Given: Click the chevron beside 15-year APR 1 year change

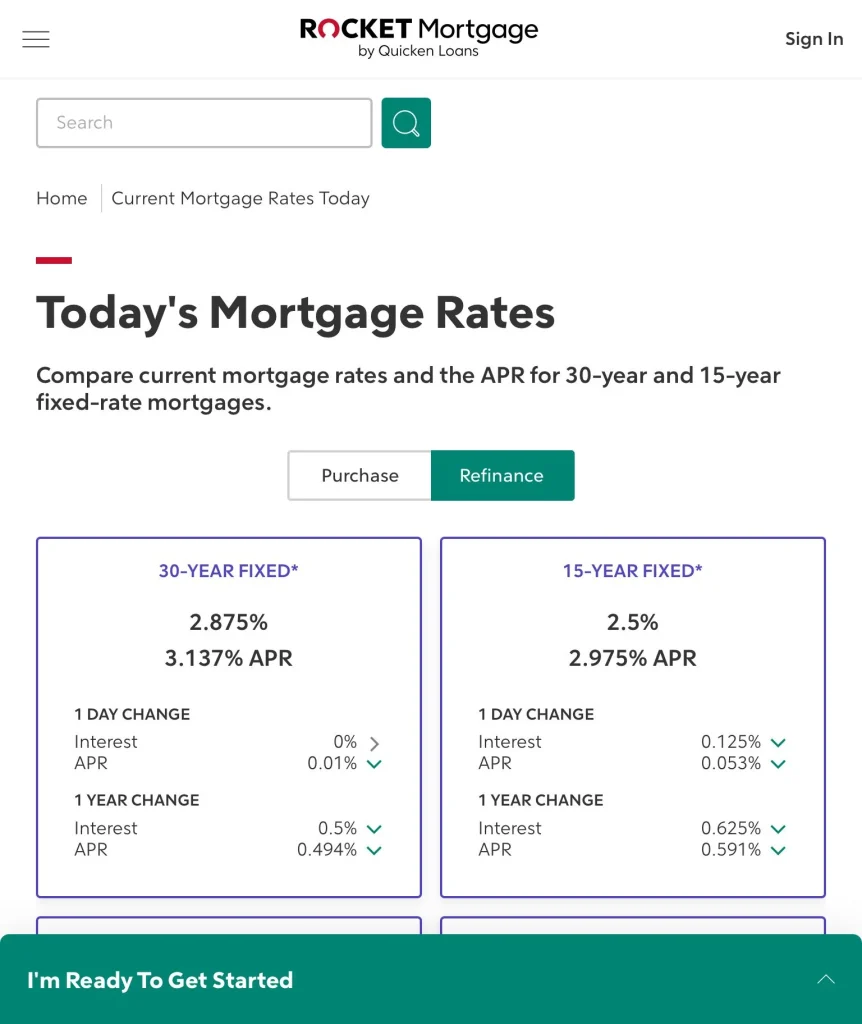Looking at the screenshot, I should [778, 850].
